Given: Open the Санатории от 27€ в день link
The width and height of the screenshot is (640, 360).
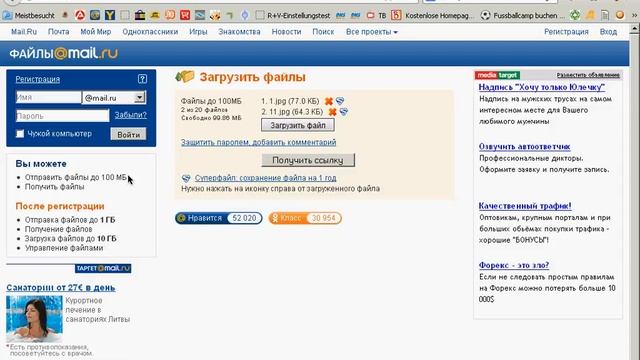Looking at the screenshot, I should [61, 287].
